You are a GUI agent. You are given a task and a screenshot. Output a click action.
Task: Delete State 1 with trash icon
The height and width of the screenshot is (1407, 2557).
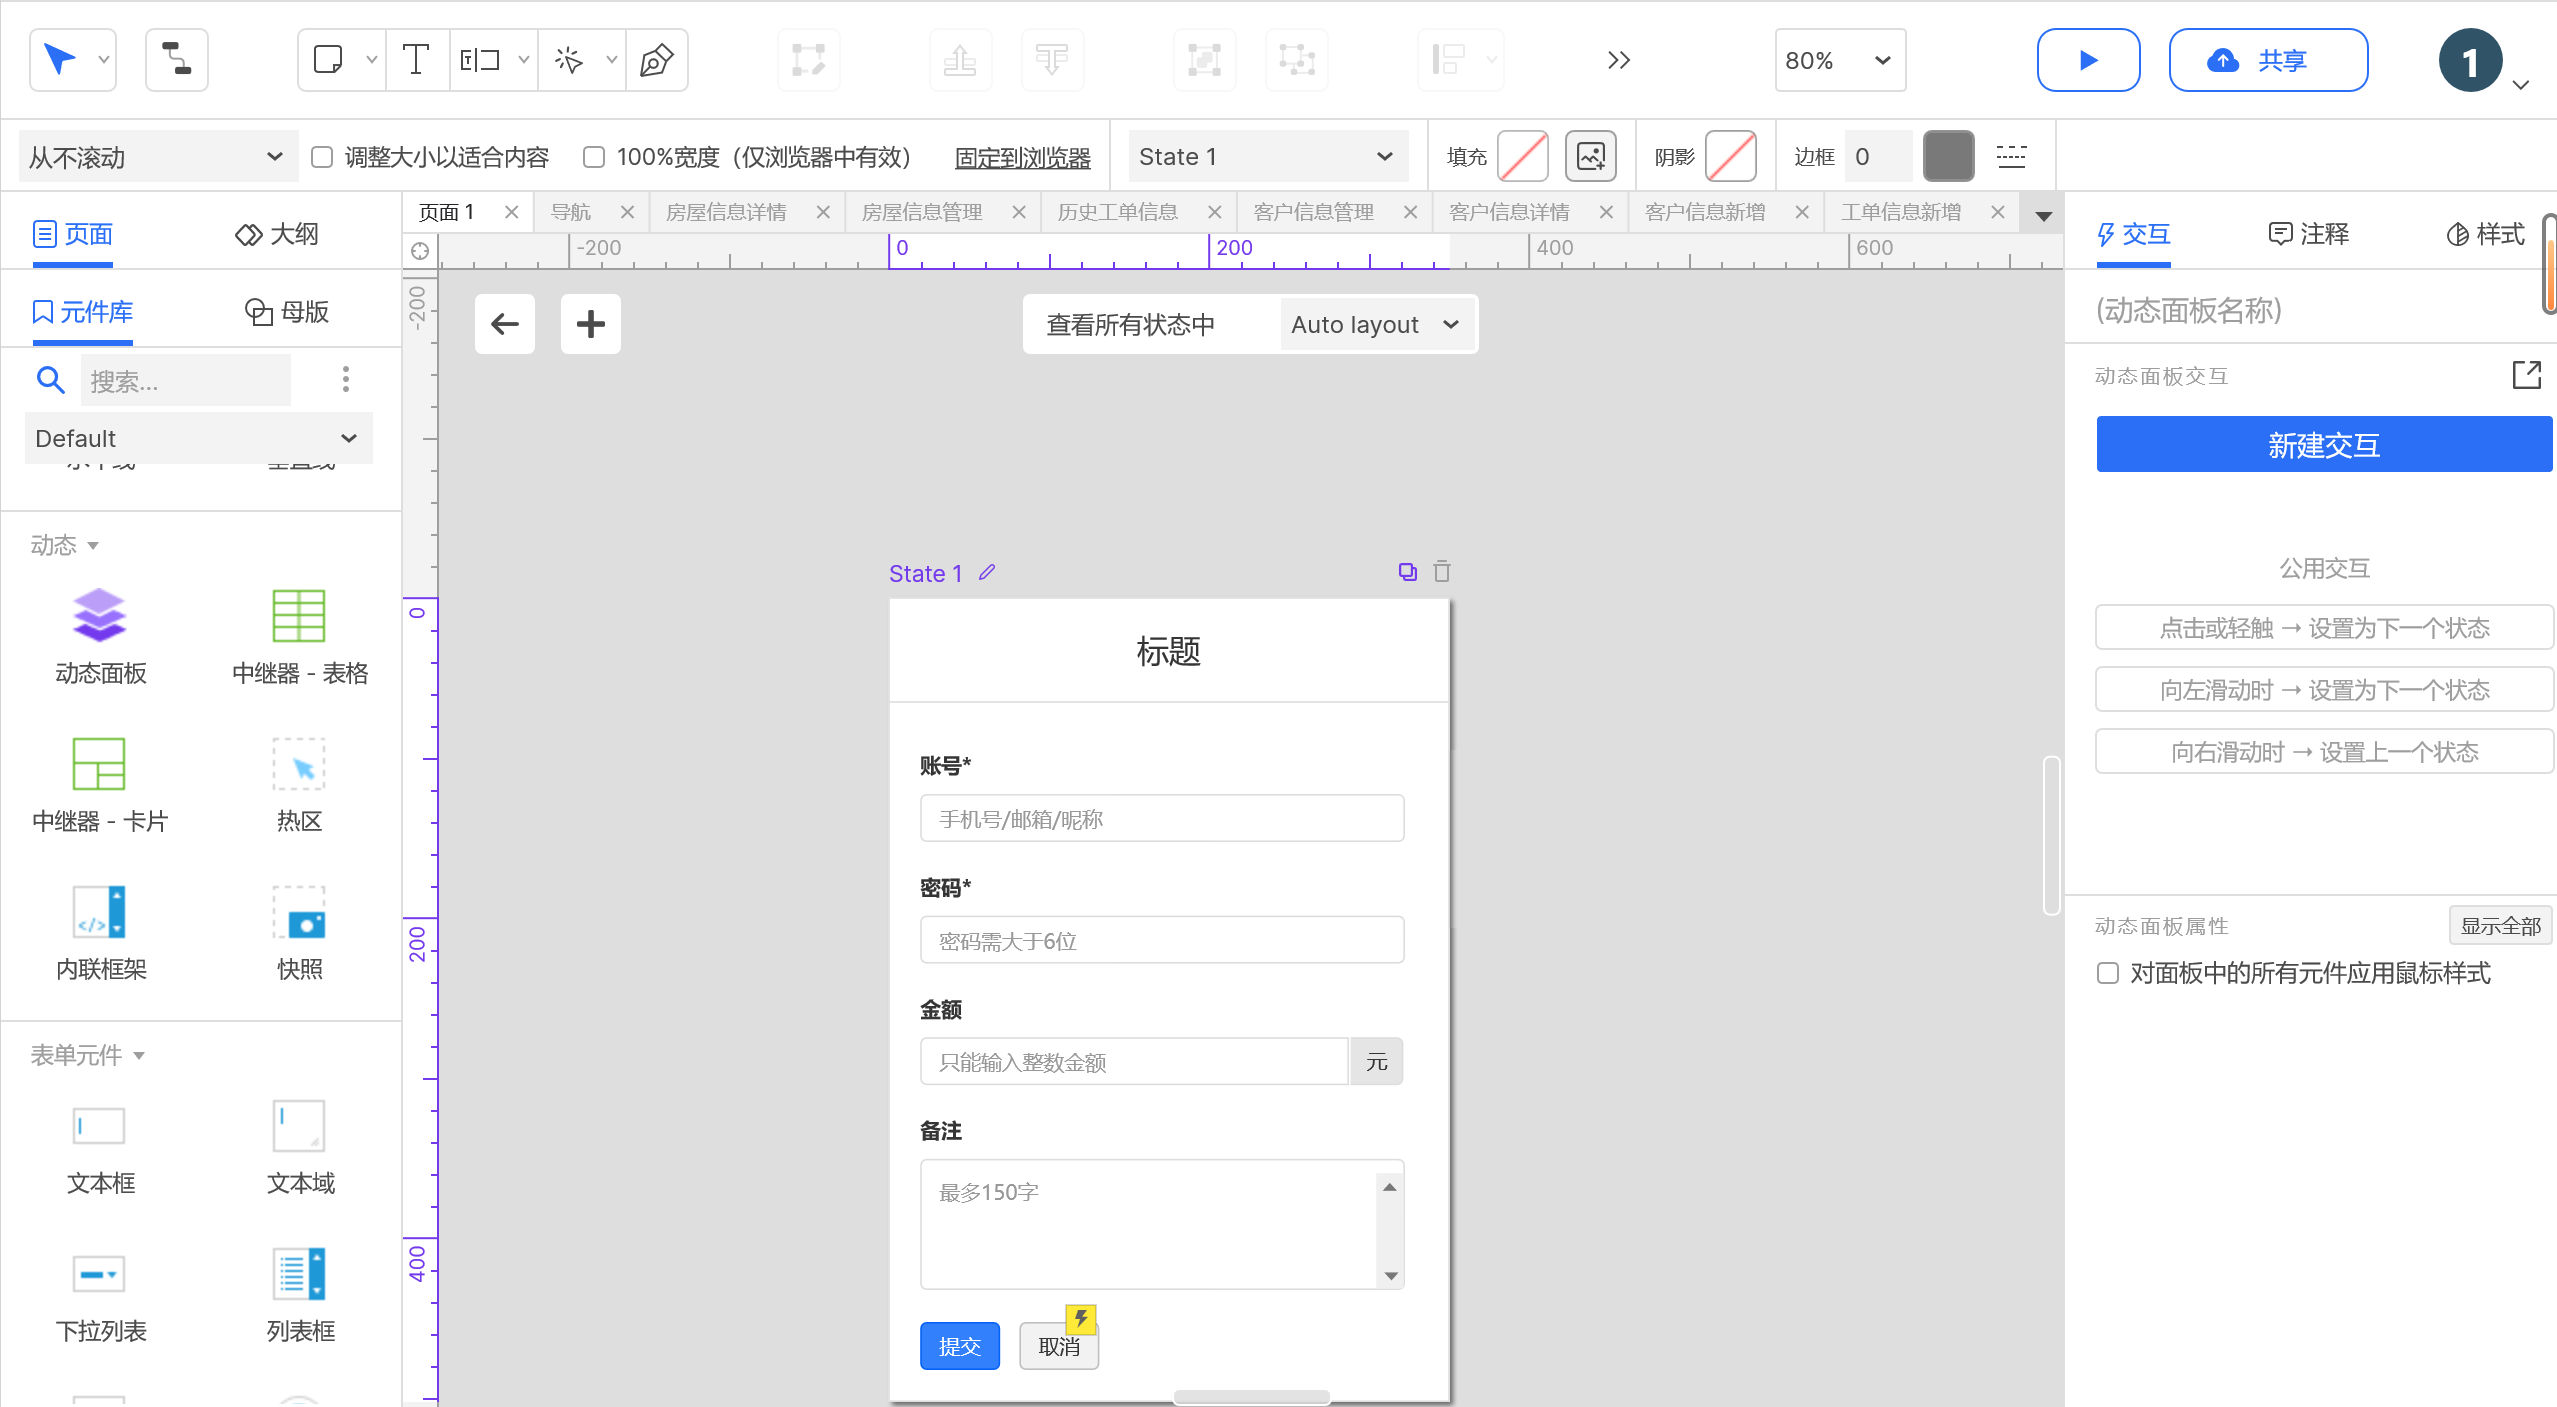click(1442, 572)
